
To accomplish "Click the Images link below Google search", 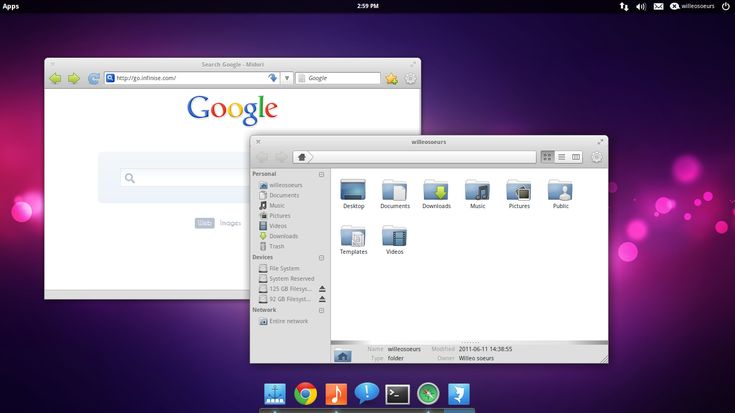I will 230,223.
